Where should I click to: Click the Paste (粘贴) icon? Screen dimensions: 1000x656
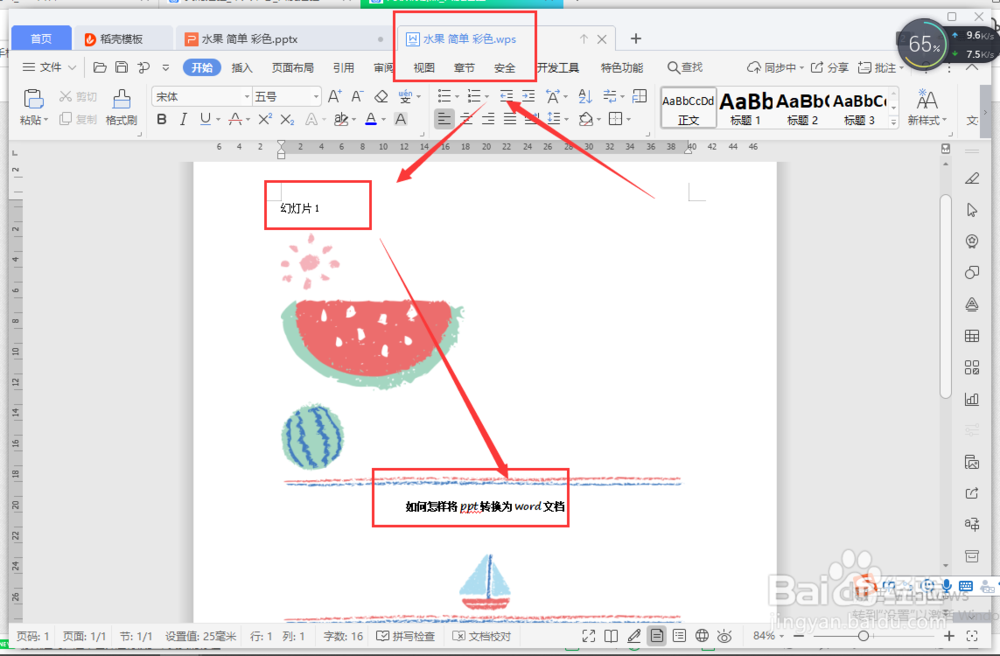33,97
